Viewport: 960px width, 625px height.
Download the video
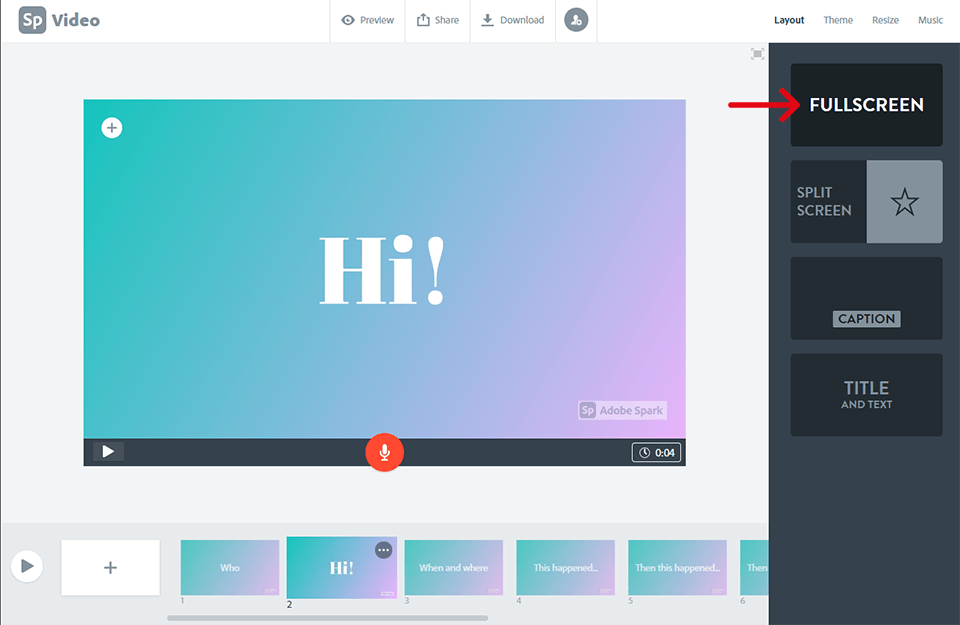tap(512, 20)
